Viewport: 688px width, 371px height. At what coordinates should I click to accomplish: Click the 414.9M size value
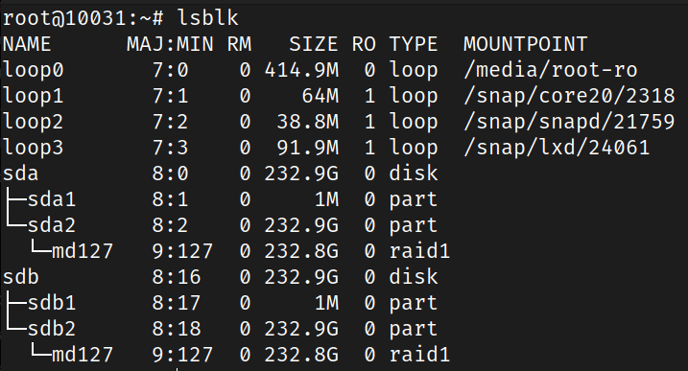pyautogui.click(x=301, y=70)
